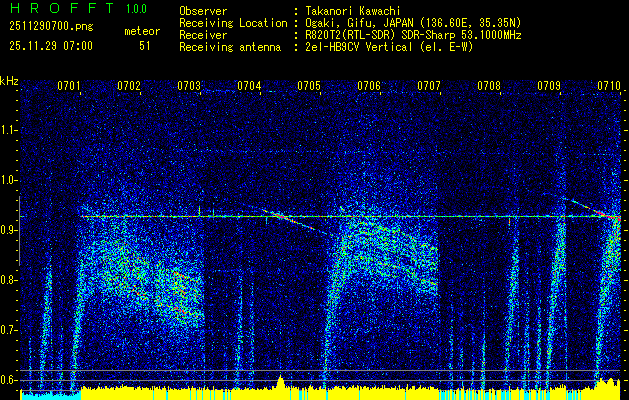Click the 0702 time marker
Viewport: 629px width, 400px height.
pos(129,86)
